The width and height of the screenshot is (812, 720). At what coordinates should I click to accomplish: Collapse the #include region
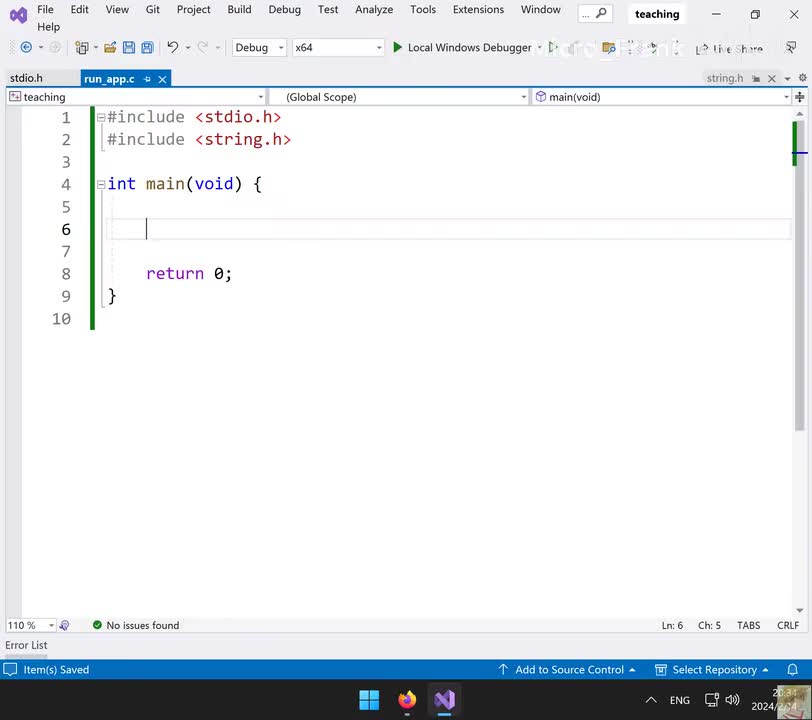click(101, 118)
